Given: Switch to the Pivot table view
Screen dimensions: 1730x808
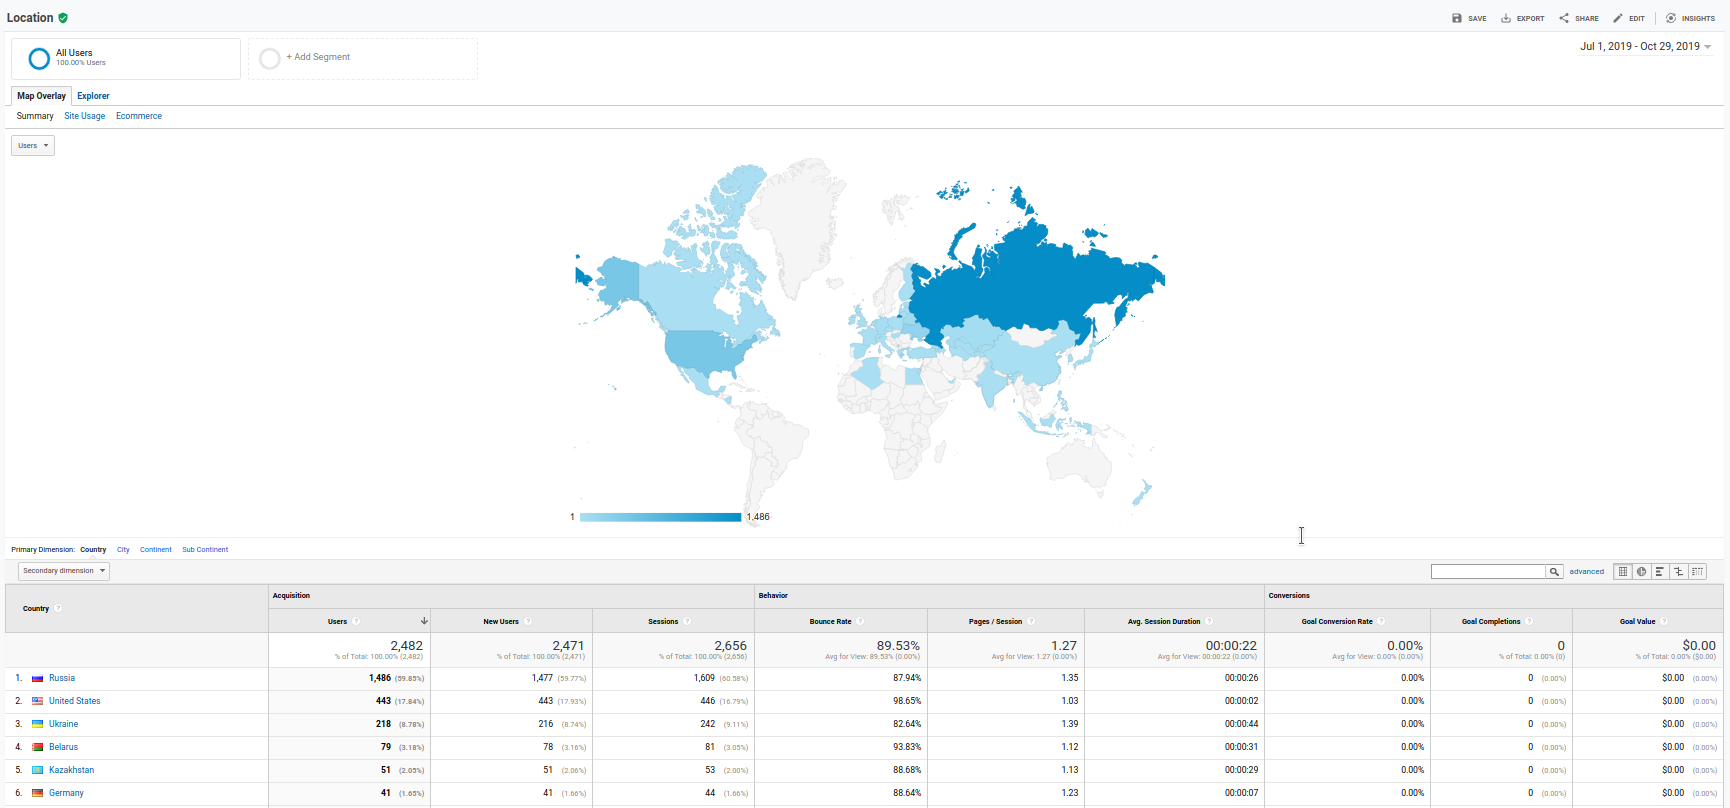Looking at the screenshot, I should 1698,572.
